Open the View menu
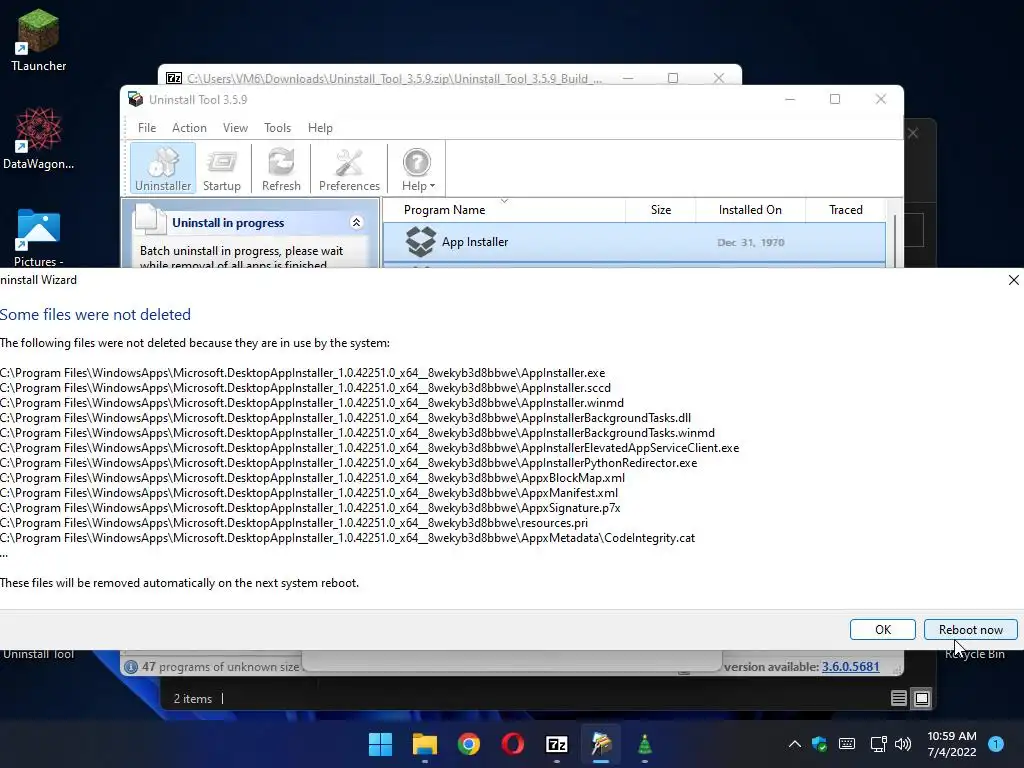The image size is (1024, 768). [x=235, y=128]
